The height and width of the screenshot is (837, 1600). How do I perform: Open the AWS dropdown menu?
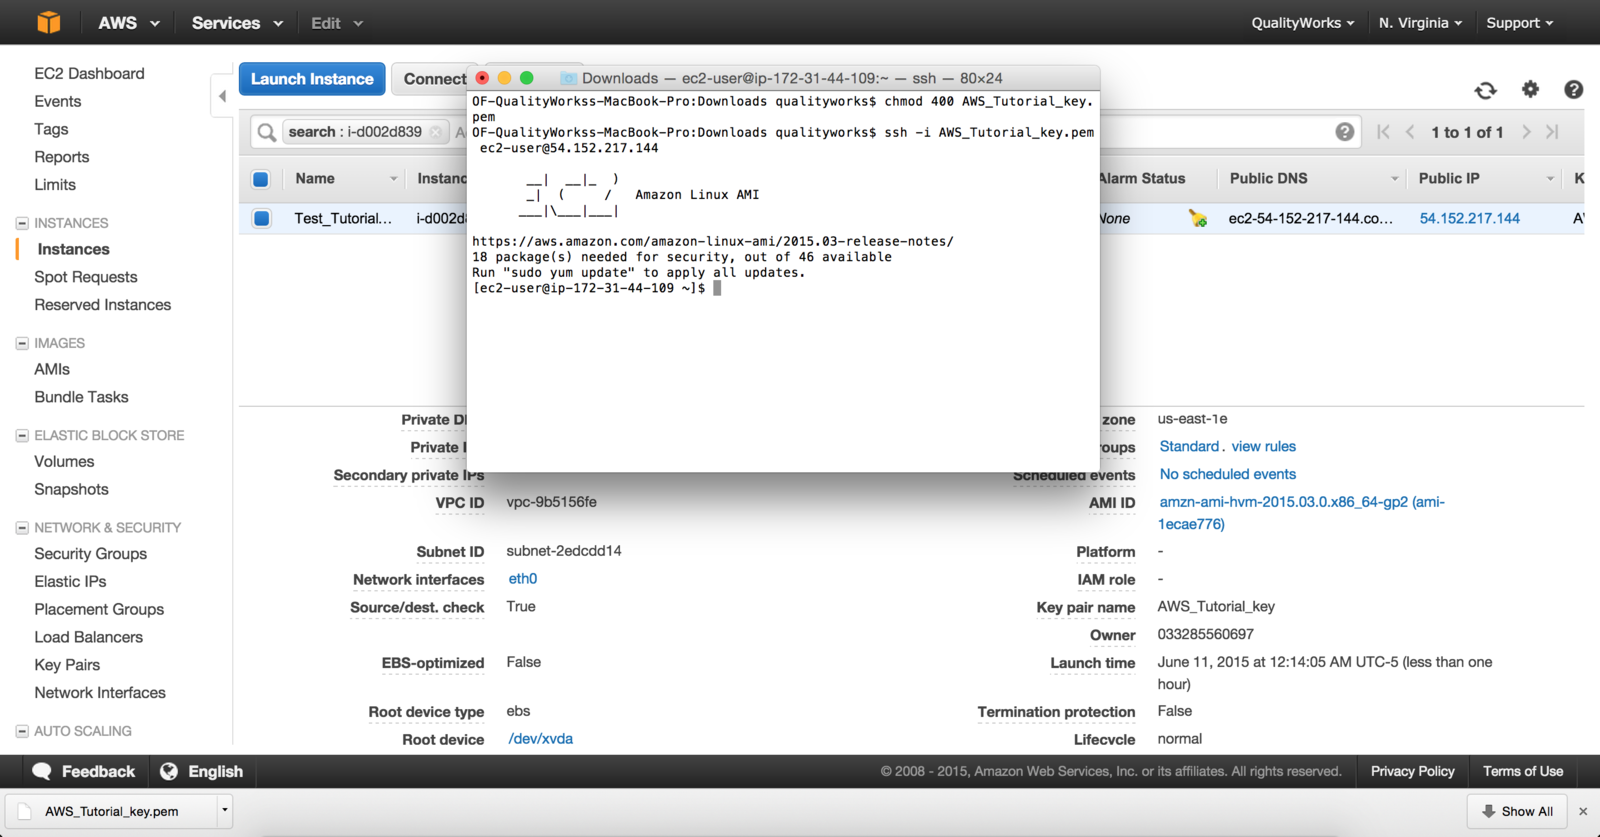point(129,22)
